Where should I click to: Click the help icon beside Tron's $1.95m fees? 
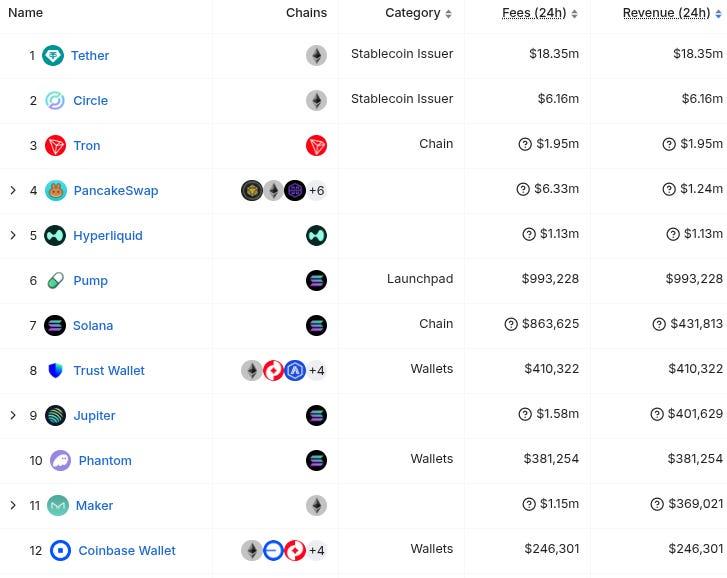[525, 145]
